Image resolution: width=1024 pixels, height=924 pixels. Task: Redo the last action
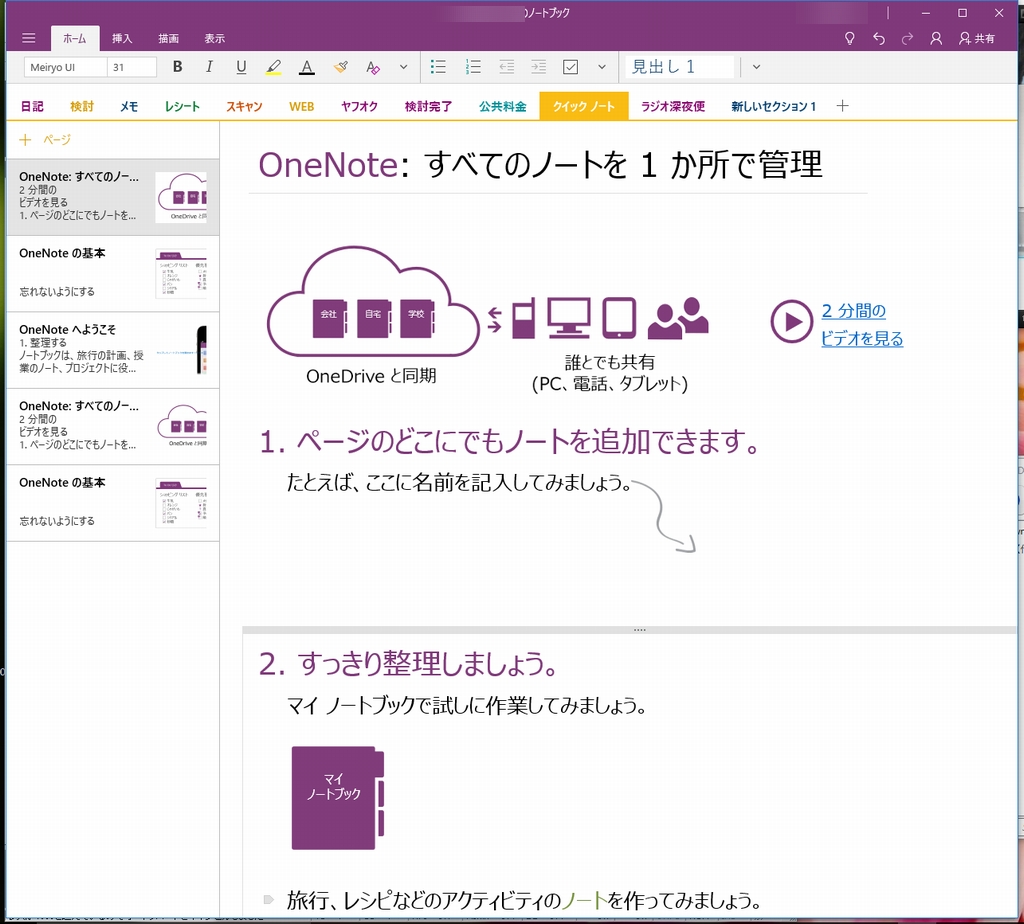907,39
